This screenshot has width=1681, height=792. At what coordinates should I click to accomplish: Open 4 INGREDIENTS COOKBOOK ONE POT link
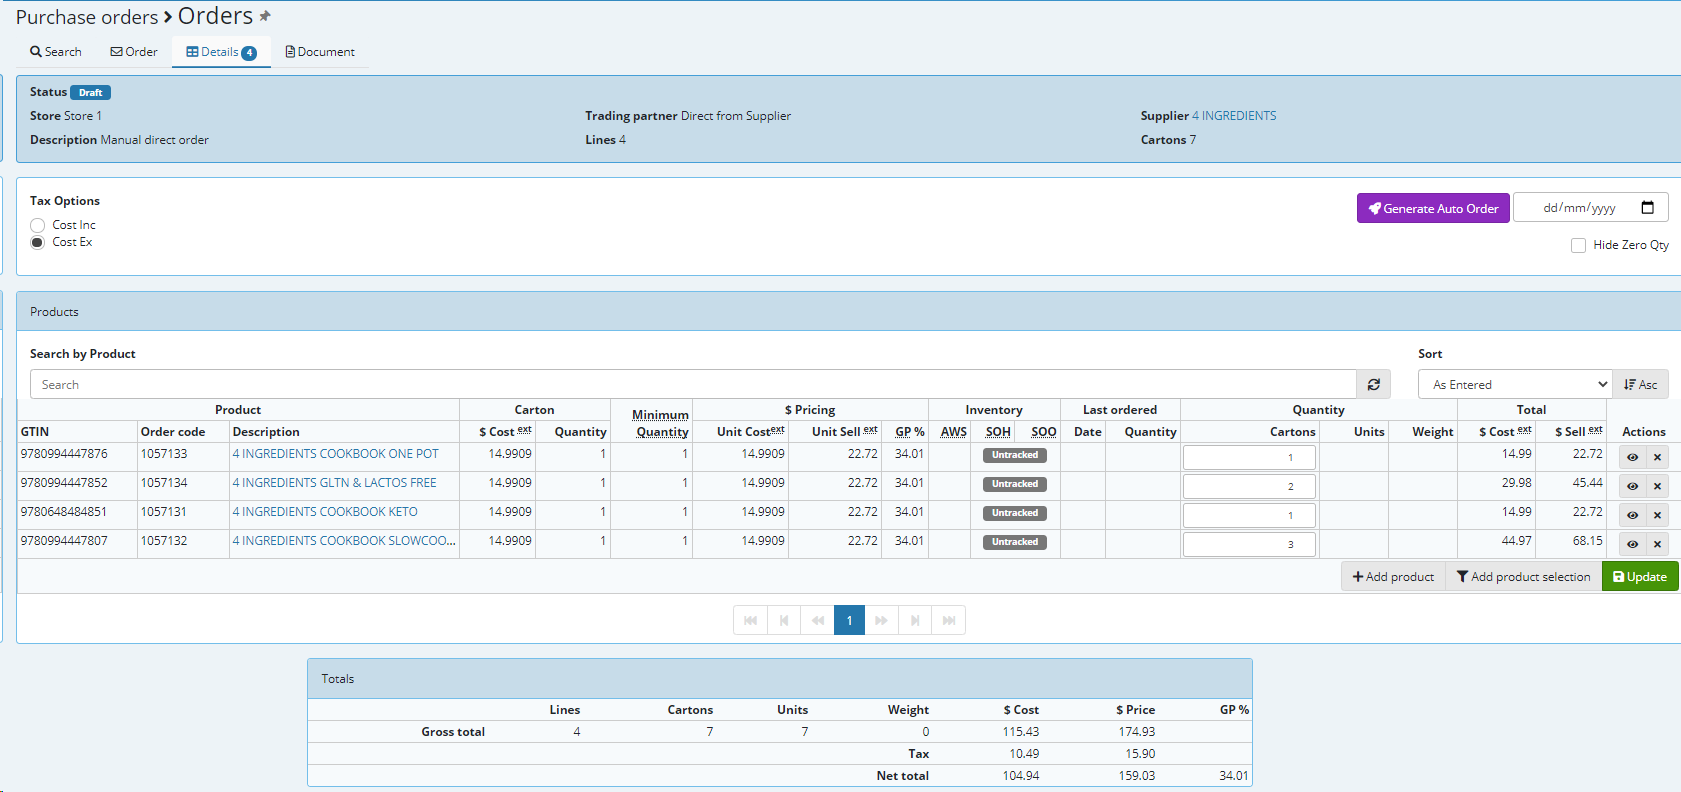pyautogui.click(x=335, y=454)
